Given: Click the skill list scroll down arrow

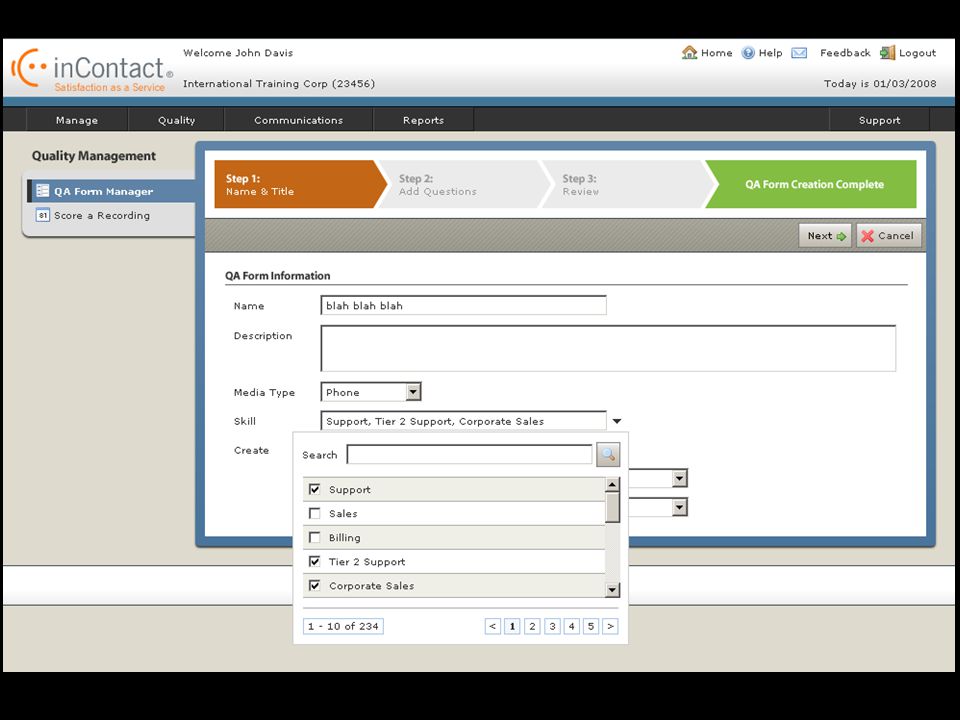Looking at the screenshot, I should [x=612, y=590].
